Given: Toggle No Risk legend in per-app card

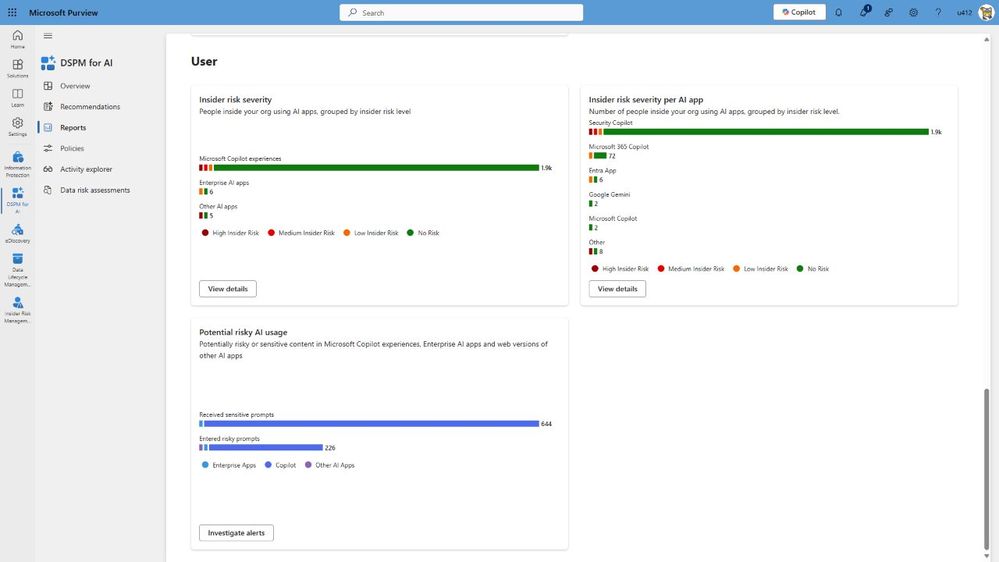Looking at the screenshot, I should [x=812, y=269].
